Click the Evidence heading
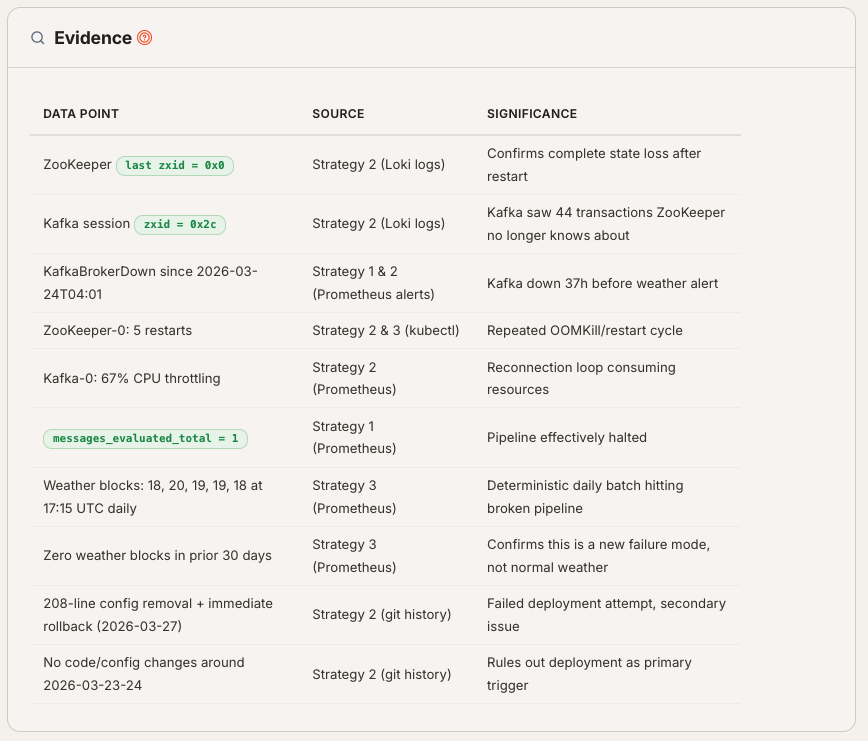The width and height of the screenshot is (868, 741). tap(93, 38)
